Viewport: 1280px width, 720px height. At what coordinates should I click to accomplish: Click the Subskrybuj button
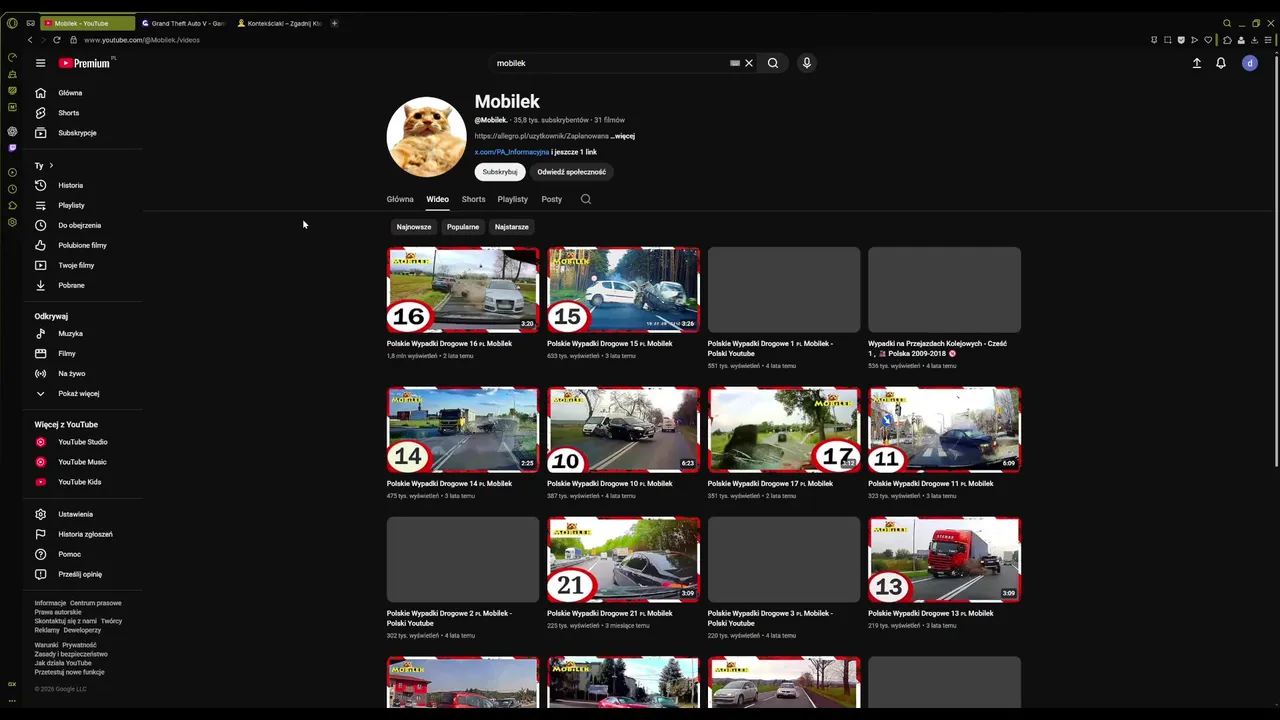[500, 172]
